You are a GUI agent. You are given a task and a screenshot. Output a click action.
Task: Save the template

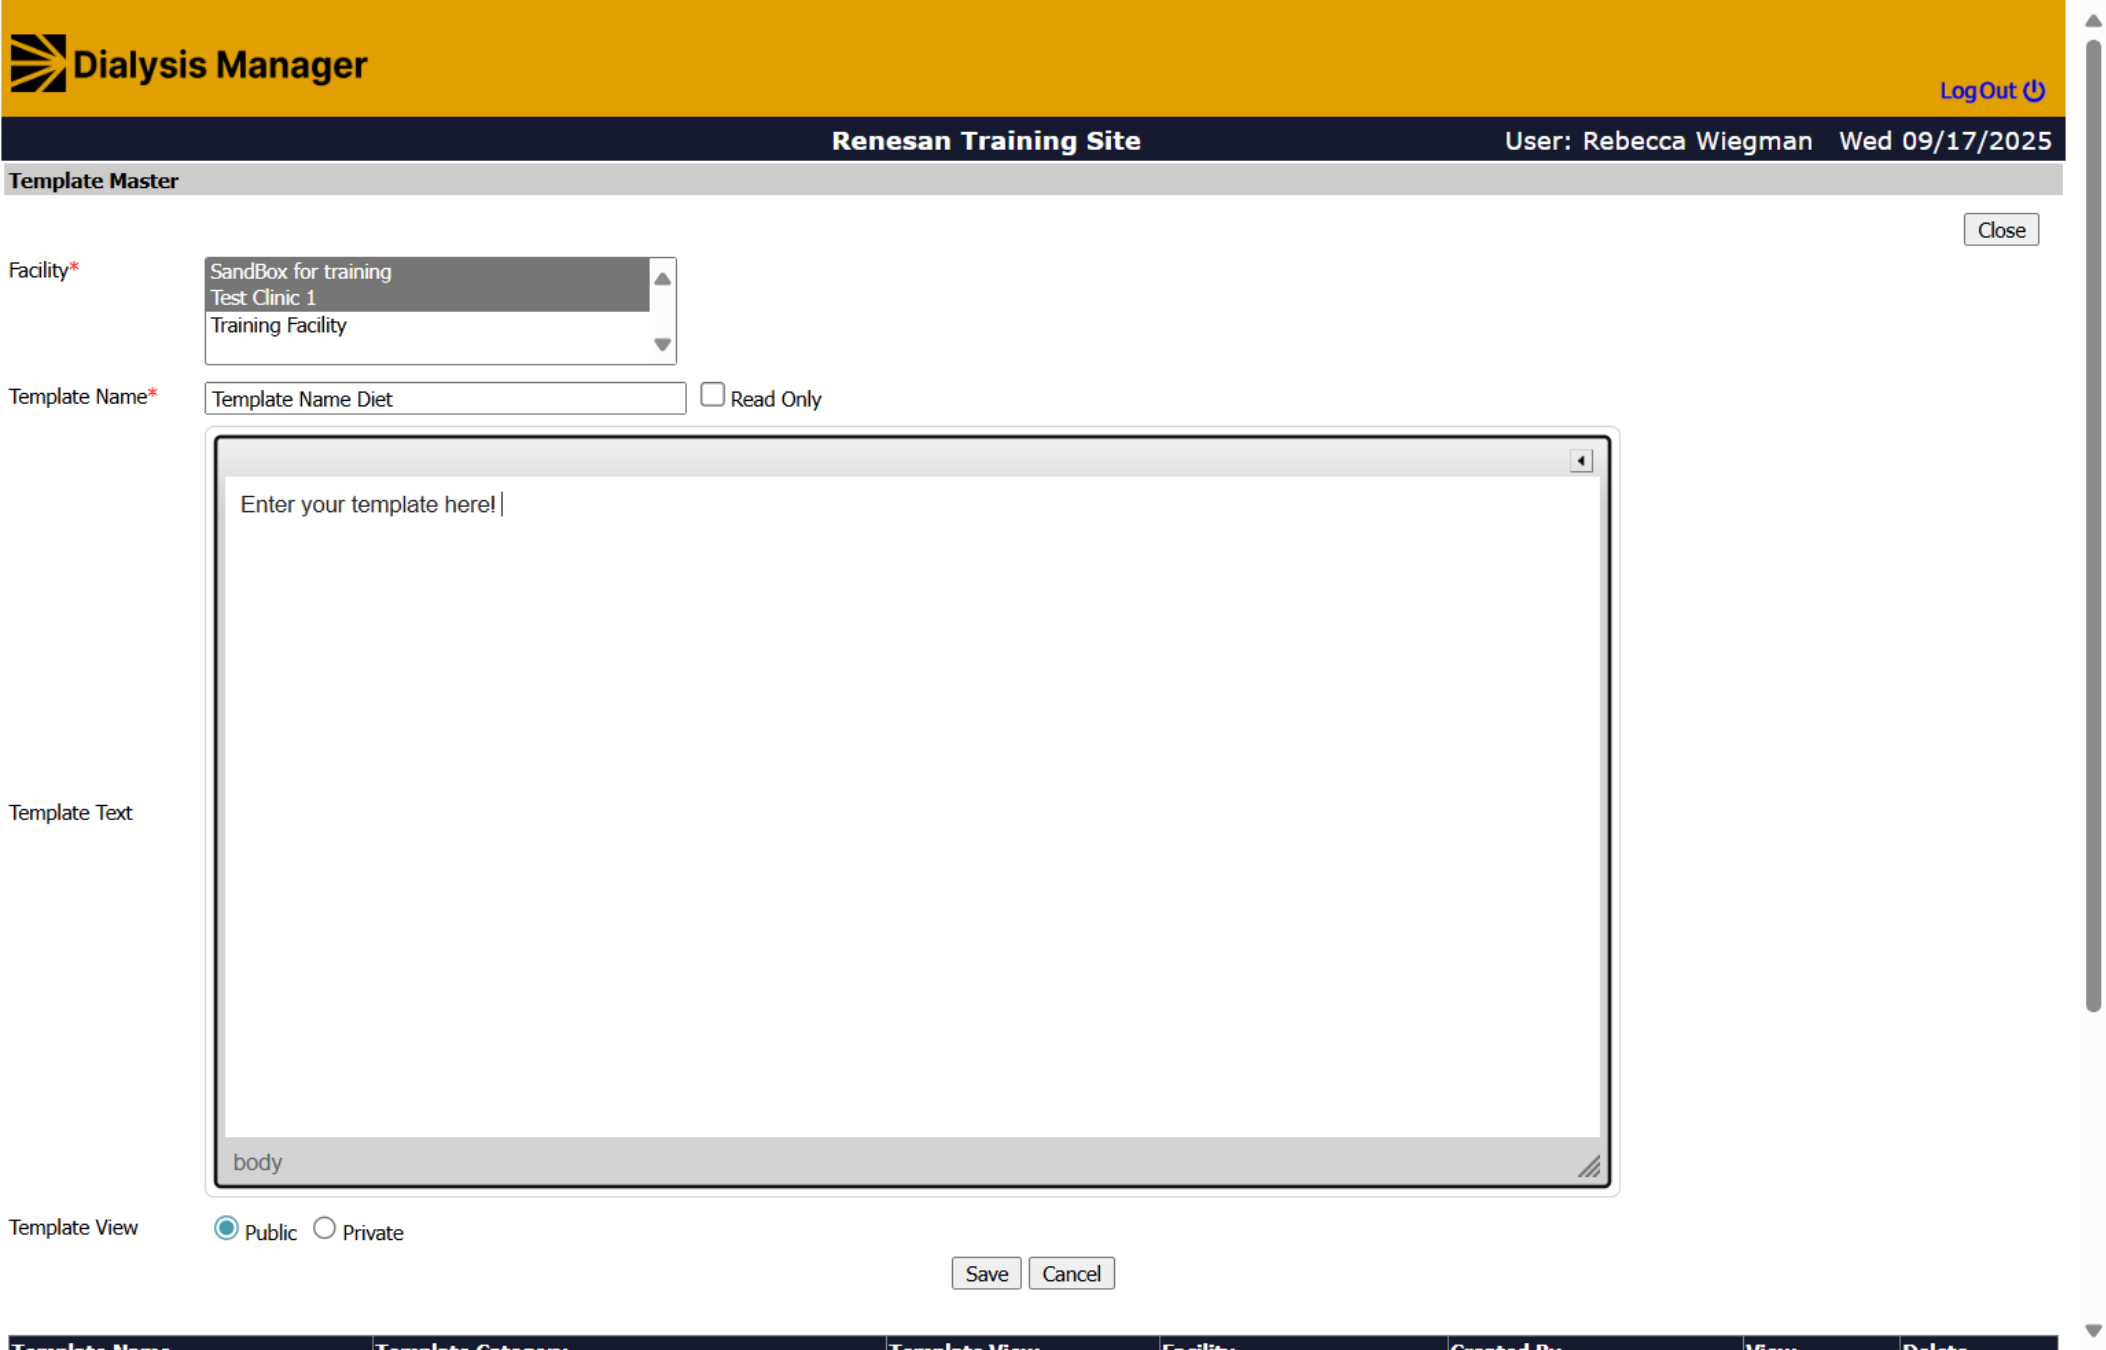click(986, 1273)
